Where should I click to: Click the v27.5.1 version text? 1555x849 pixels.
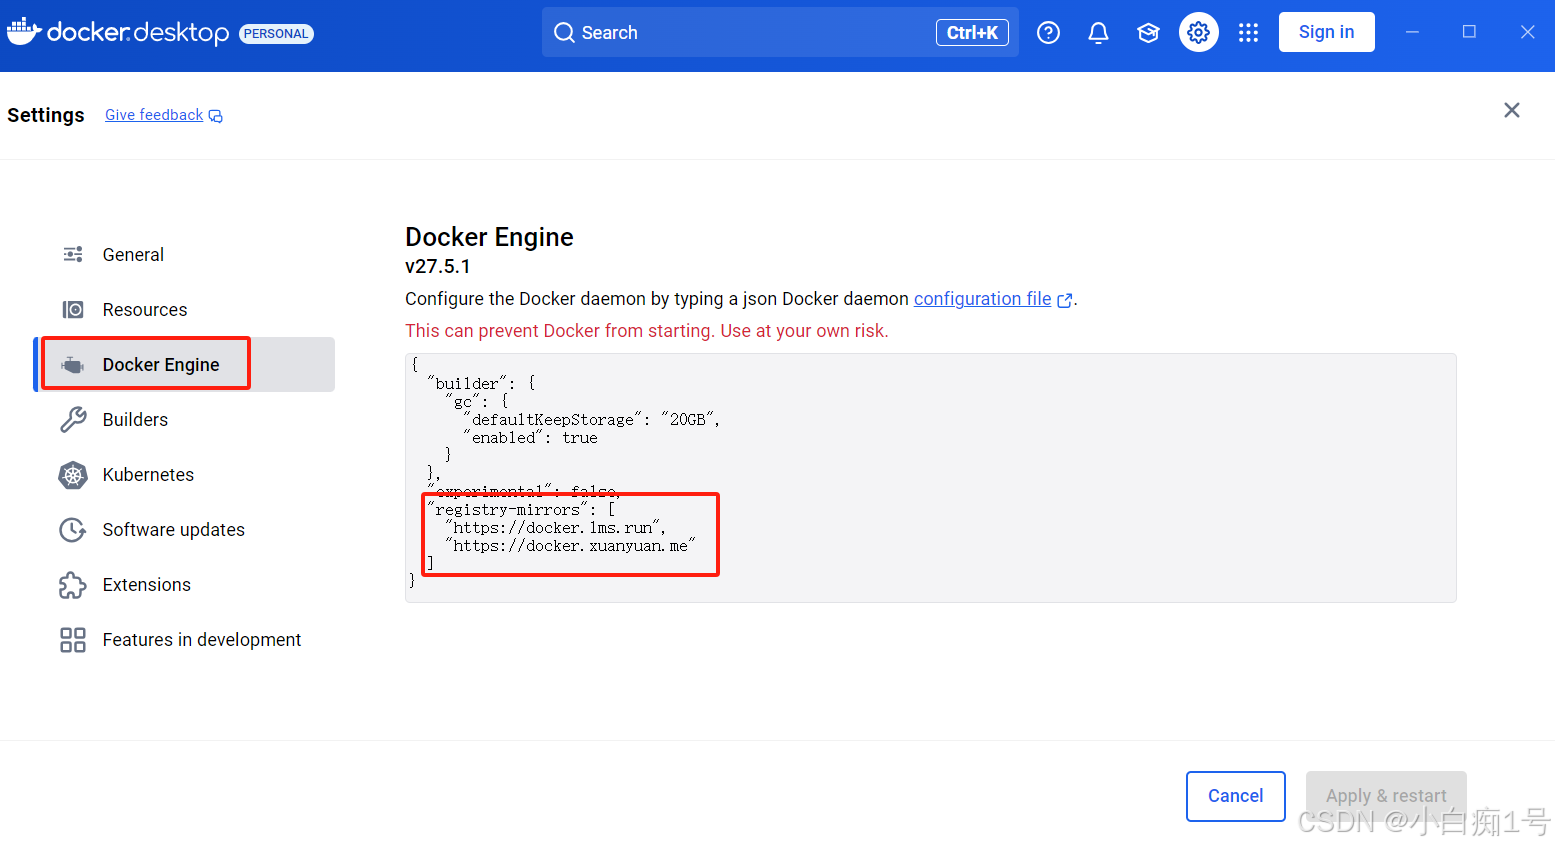click(438, 267)
